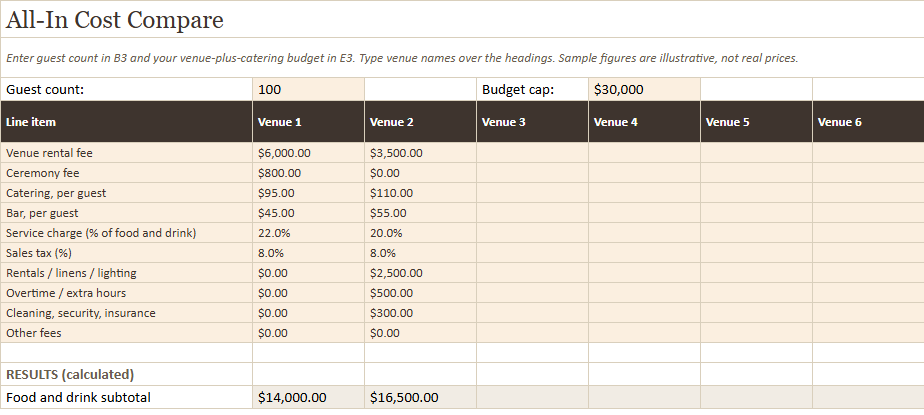This screenshot has height=415, width=924.
Task: Select the Venue 2 column heading
Action: click(420, 122)
